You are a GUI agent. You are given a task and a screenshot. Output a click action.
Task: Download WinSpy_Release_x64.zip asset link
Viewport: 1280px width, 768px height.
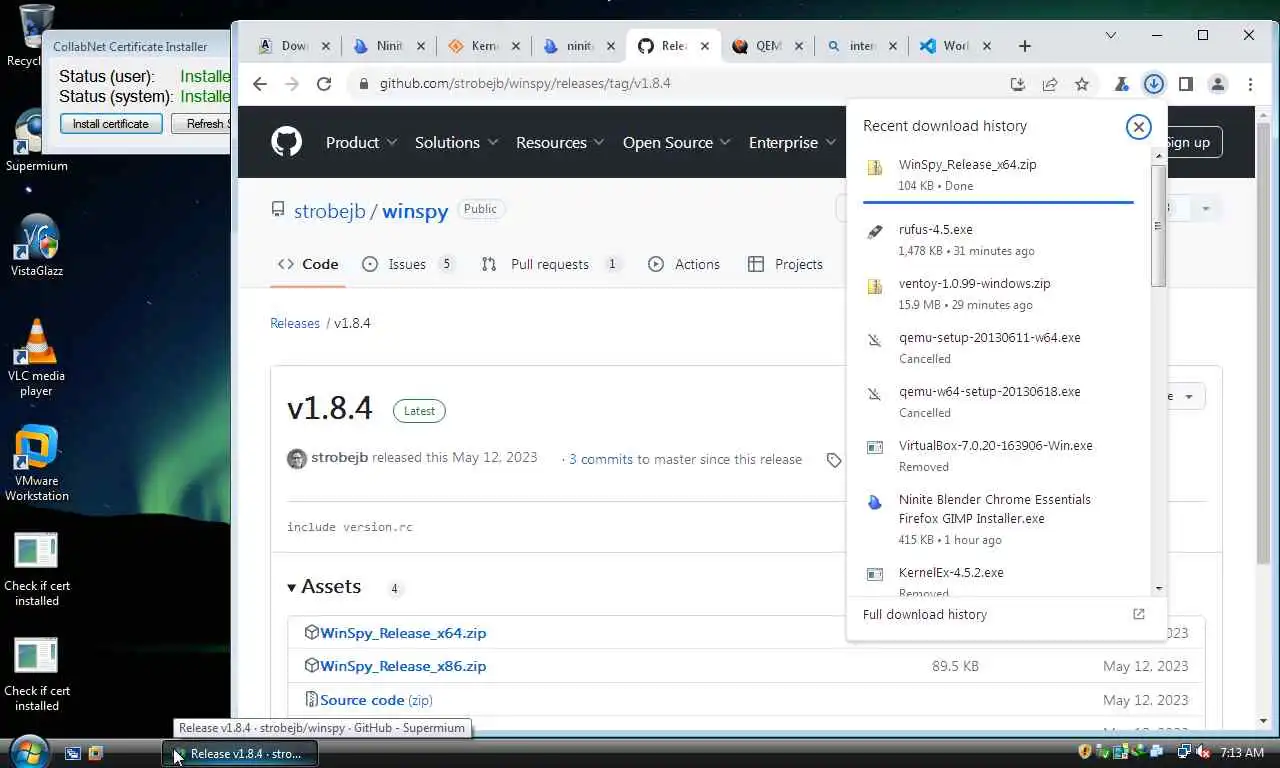click(403, 633)
